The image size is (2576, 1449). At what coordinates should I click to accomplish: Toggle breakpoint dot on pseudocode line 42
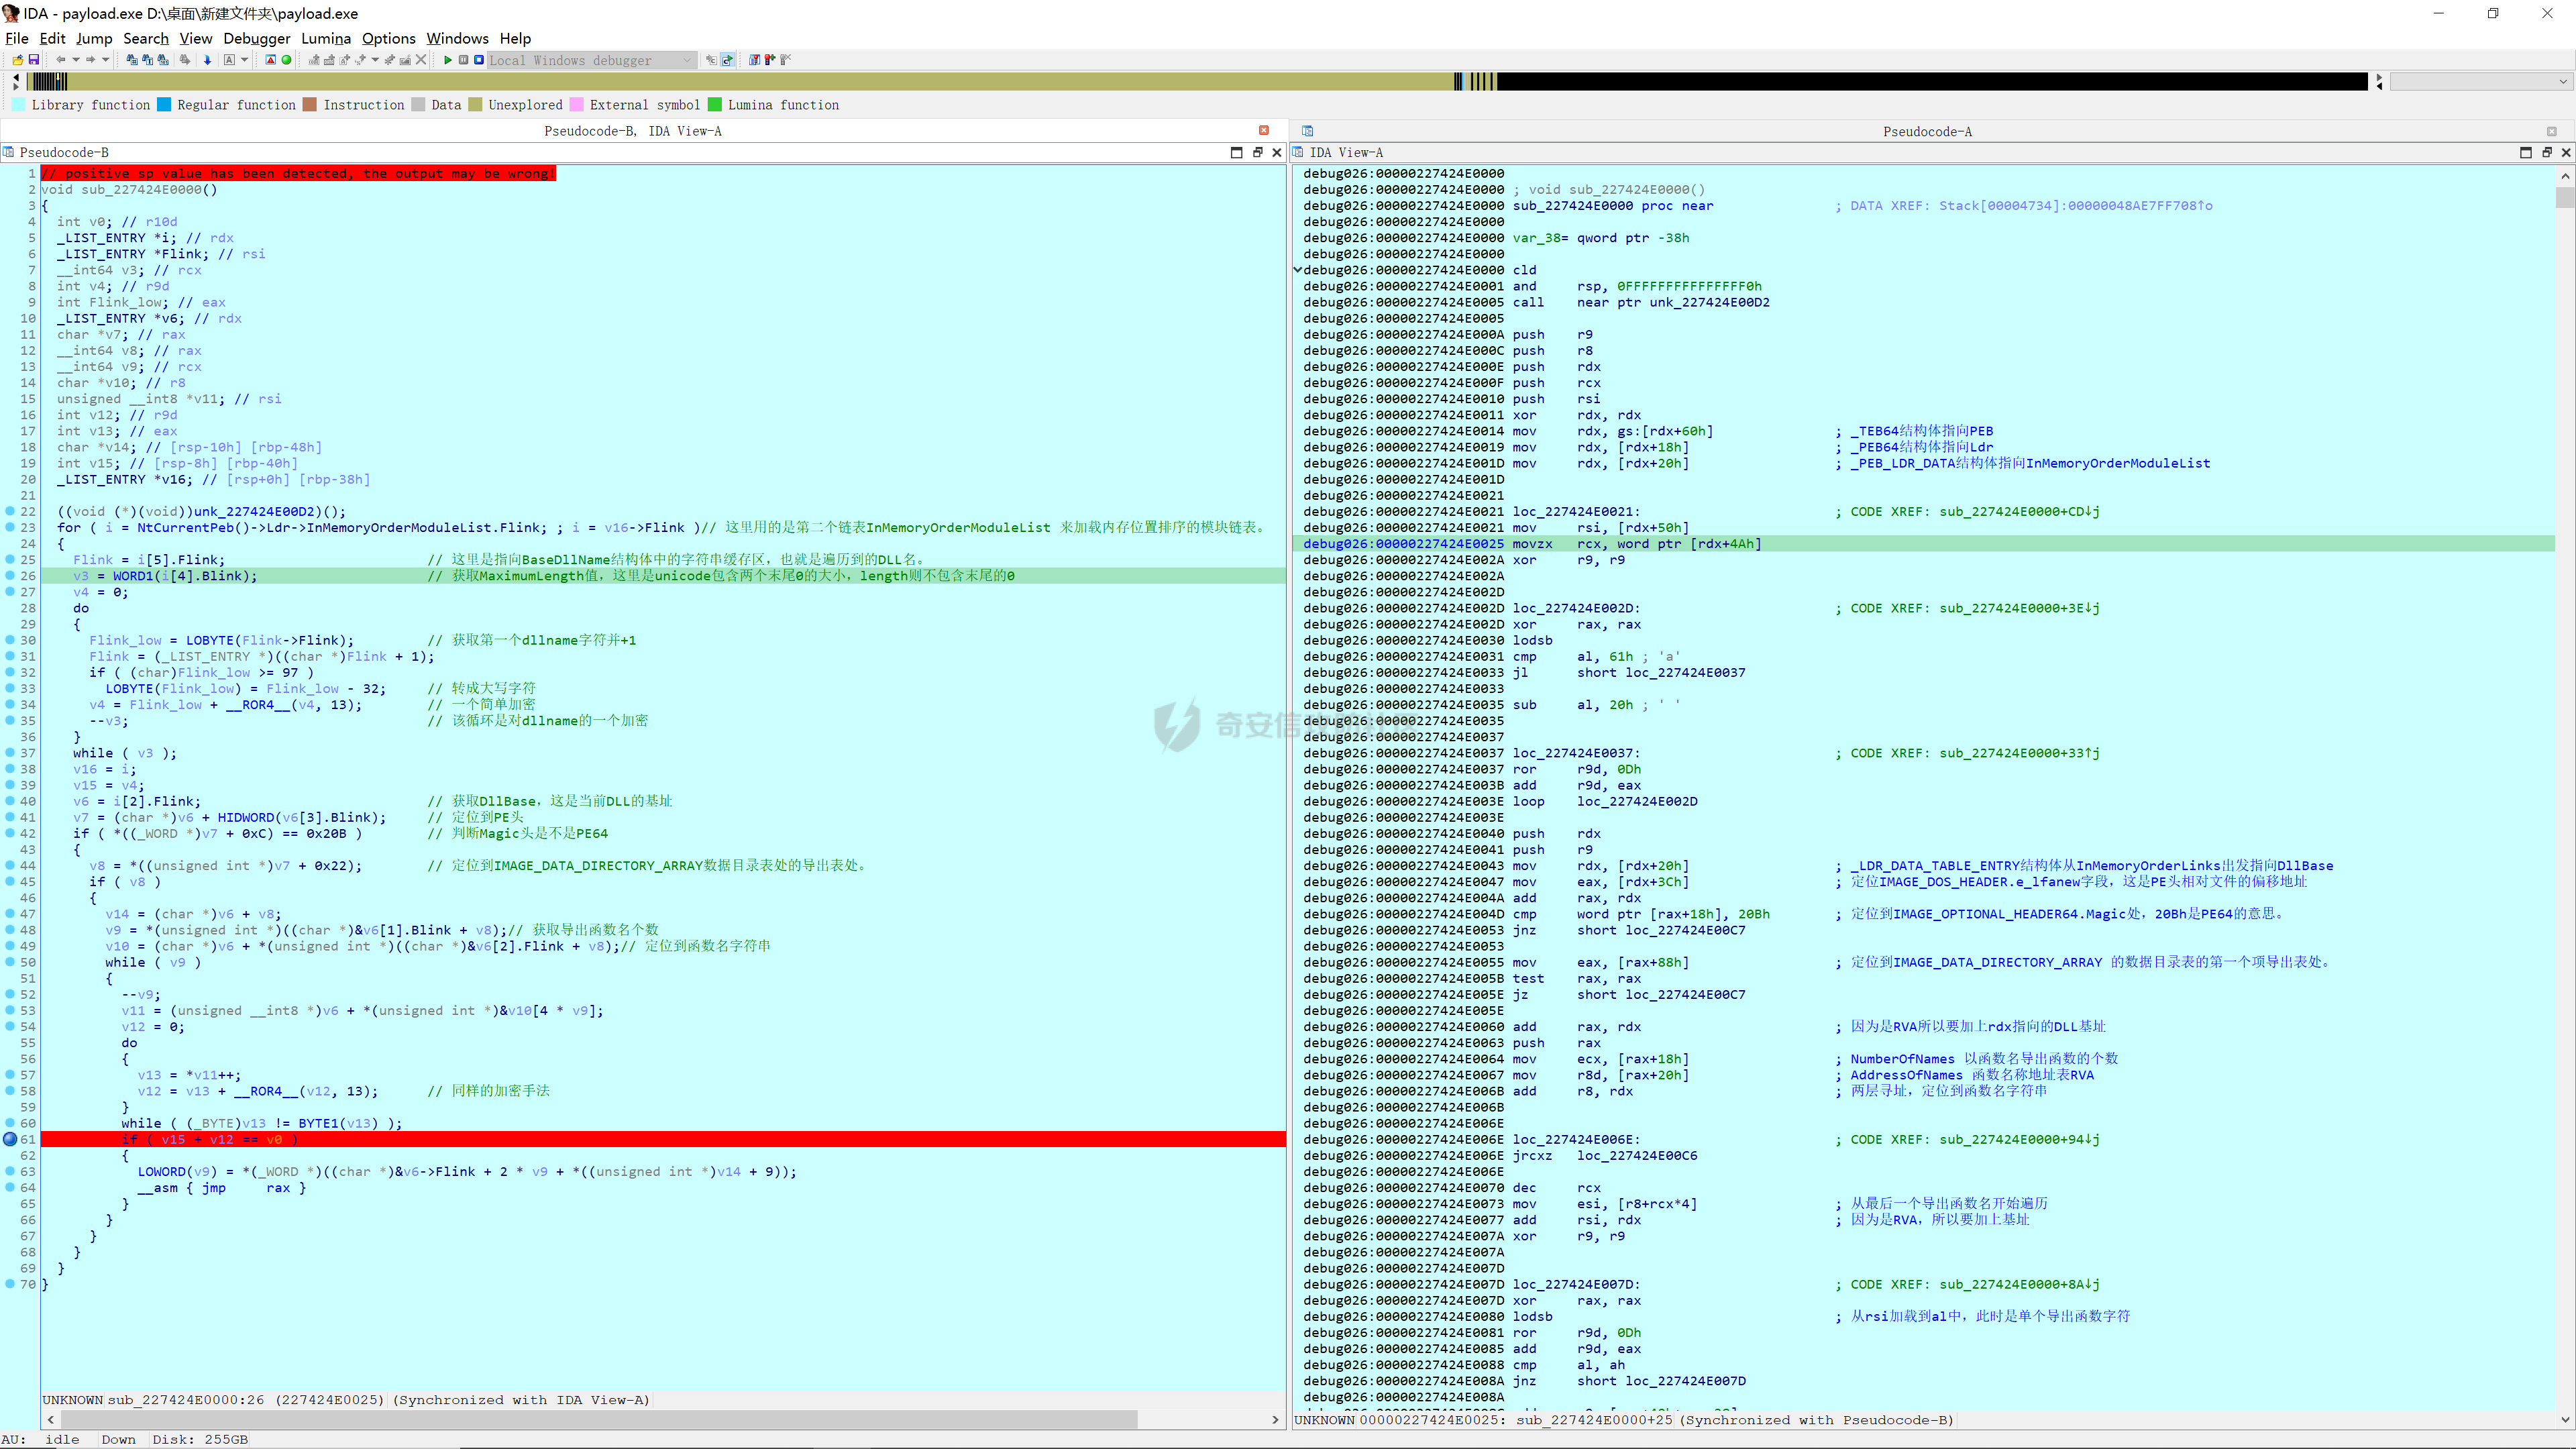10,833
